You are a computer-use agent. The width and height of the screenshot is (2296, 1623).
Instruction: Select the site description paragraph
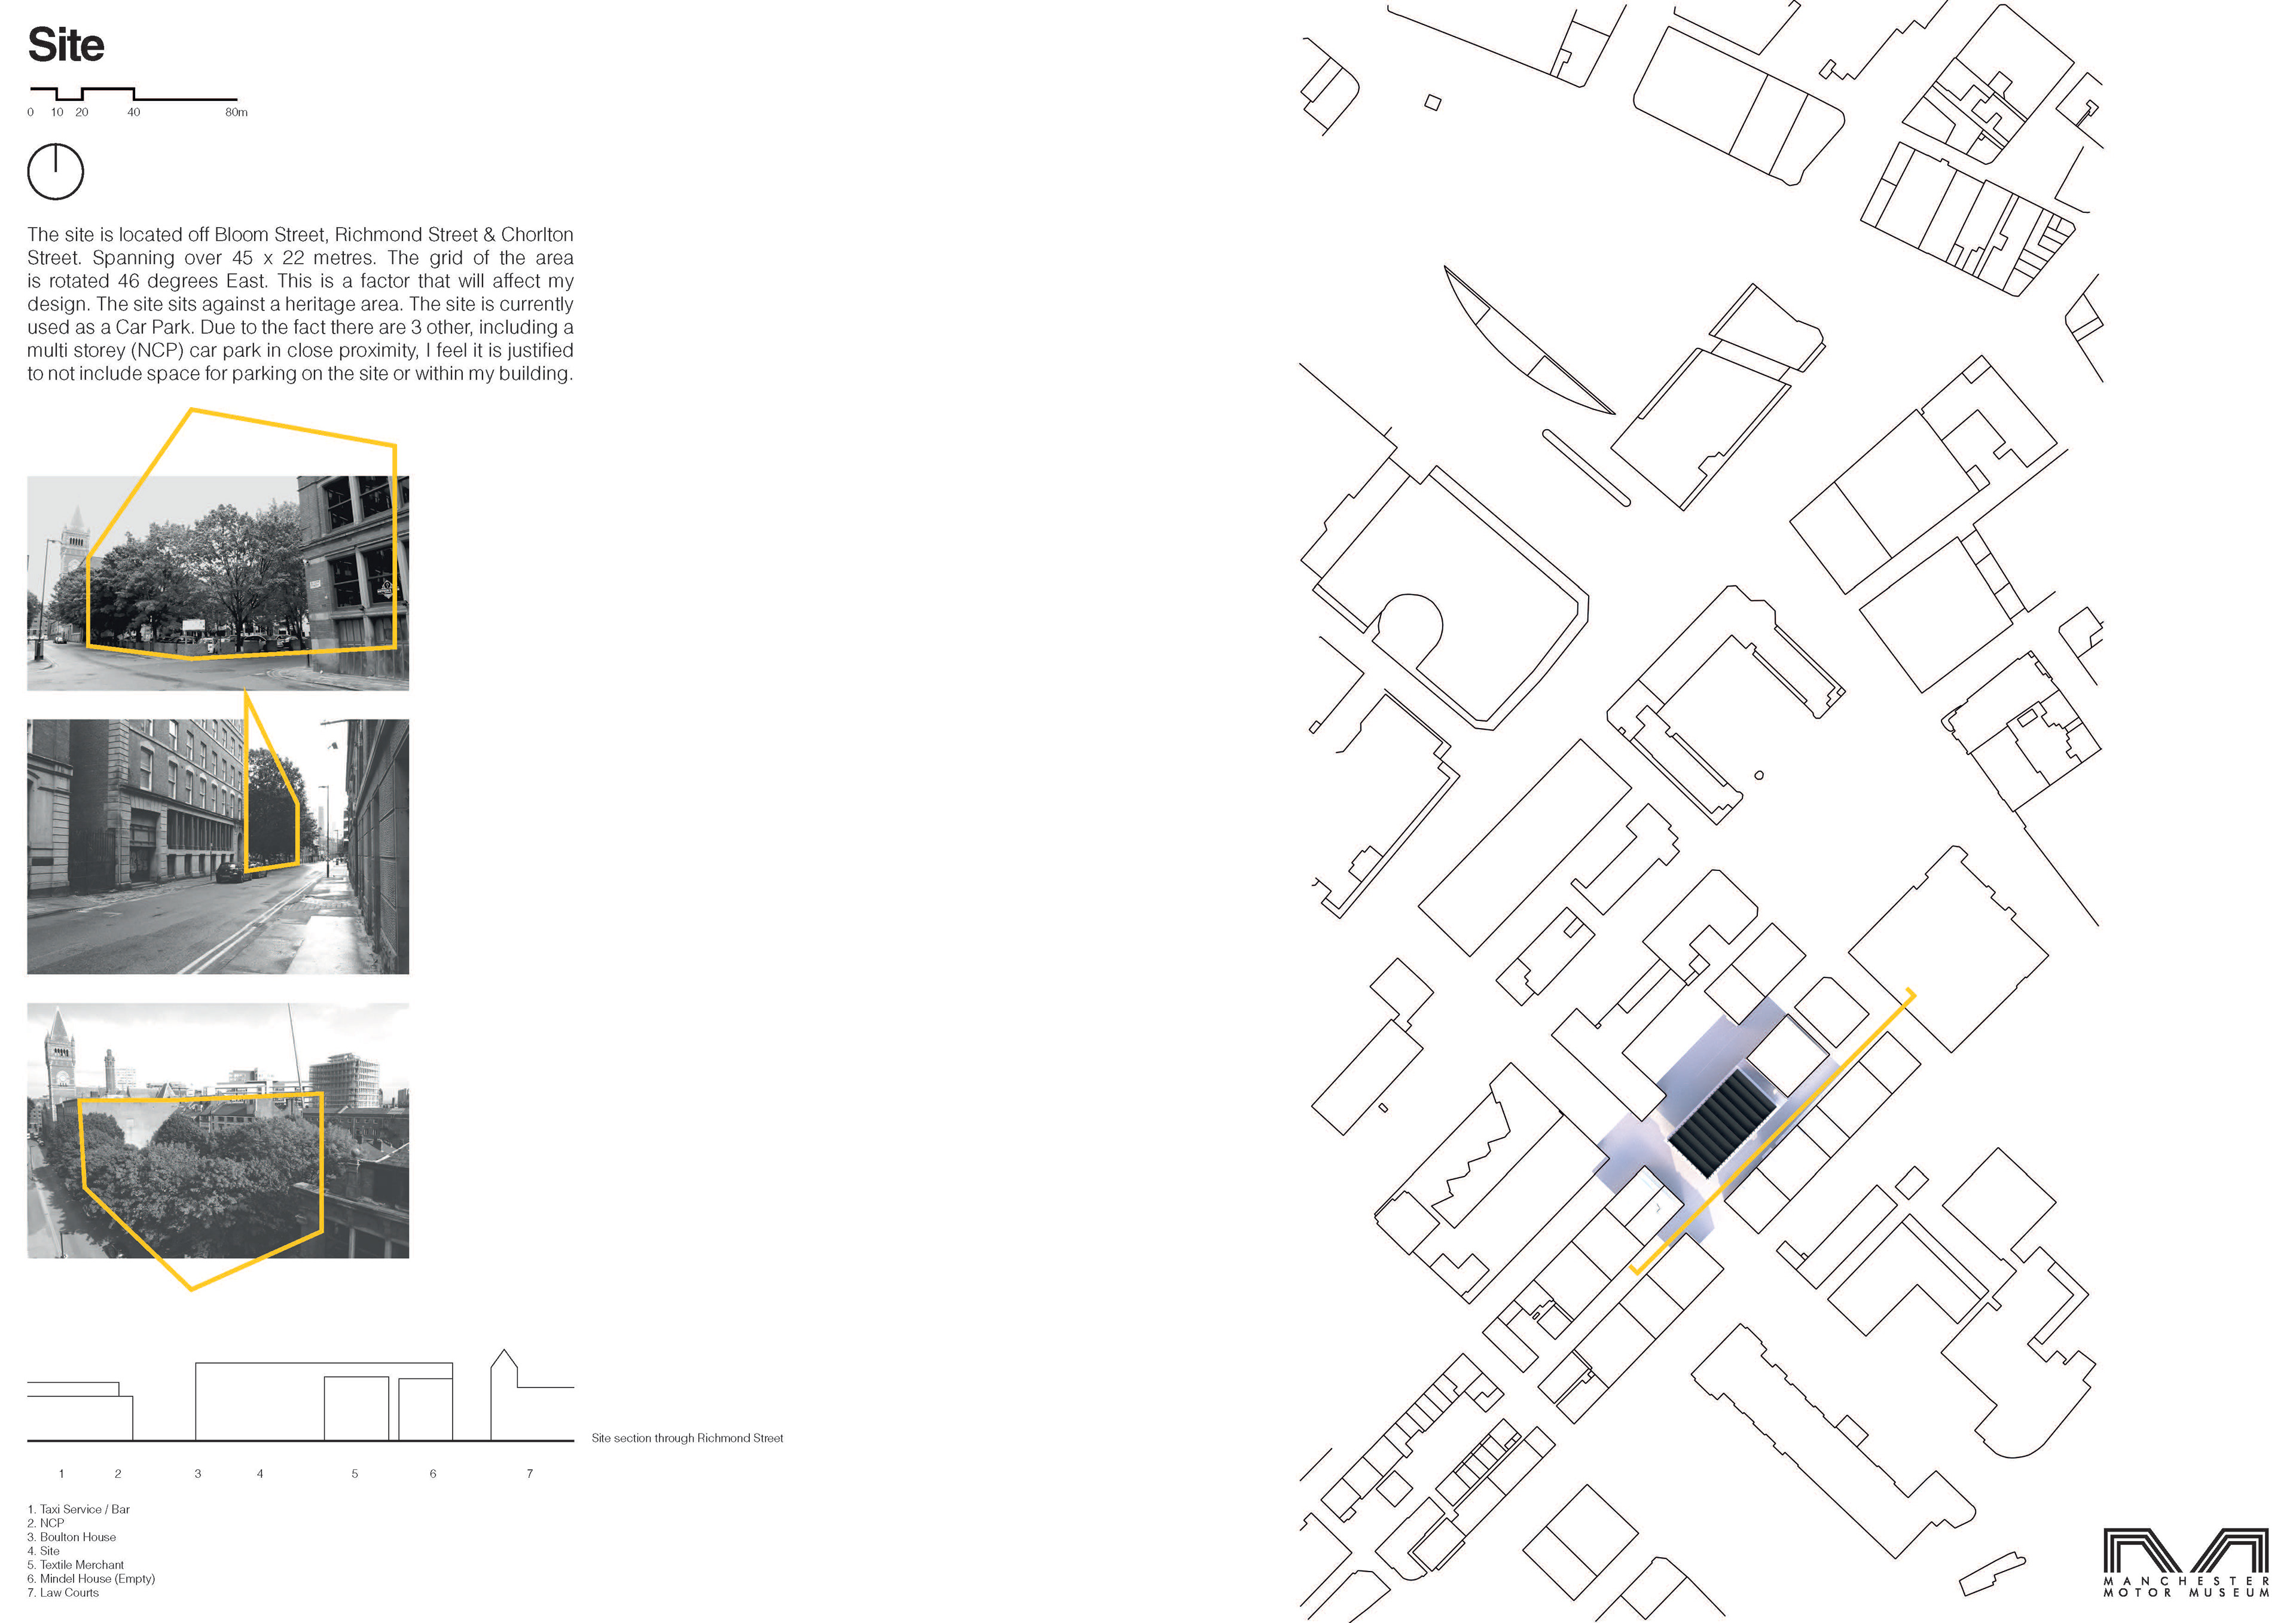coord(300,304)
